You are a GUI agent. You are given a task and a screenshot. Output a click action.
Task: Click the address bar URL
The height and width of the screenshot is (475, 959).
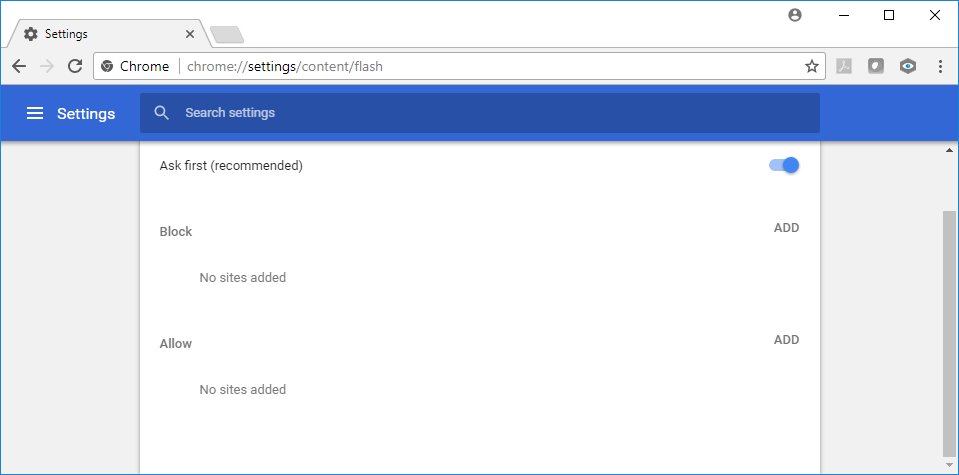click(x=284, y=66)
